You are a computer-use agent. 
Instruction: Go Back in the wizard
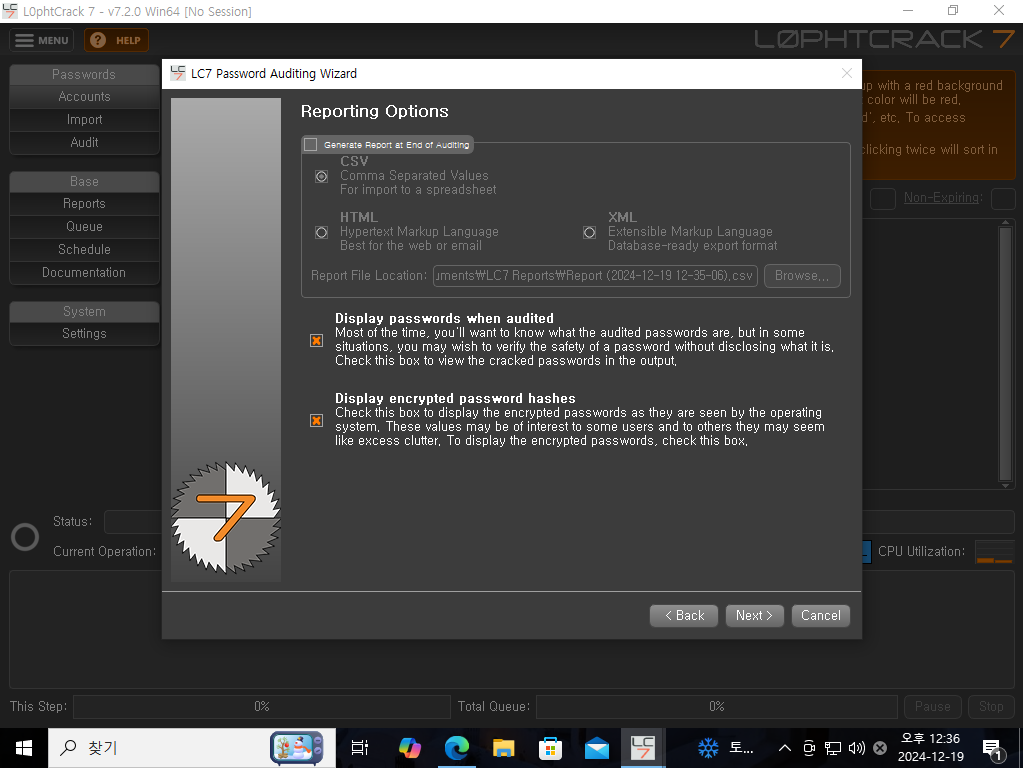(x=684, y=615)
